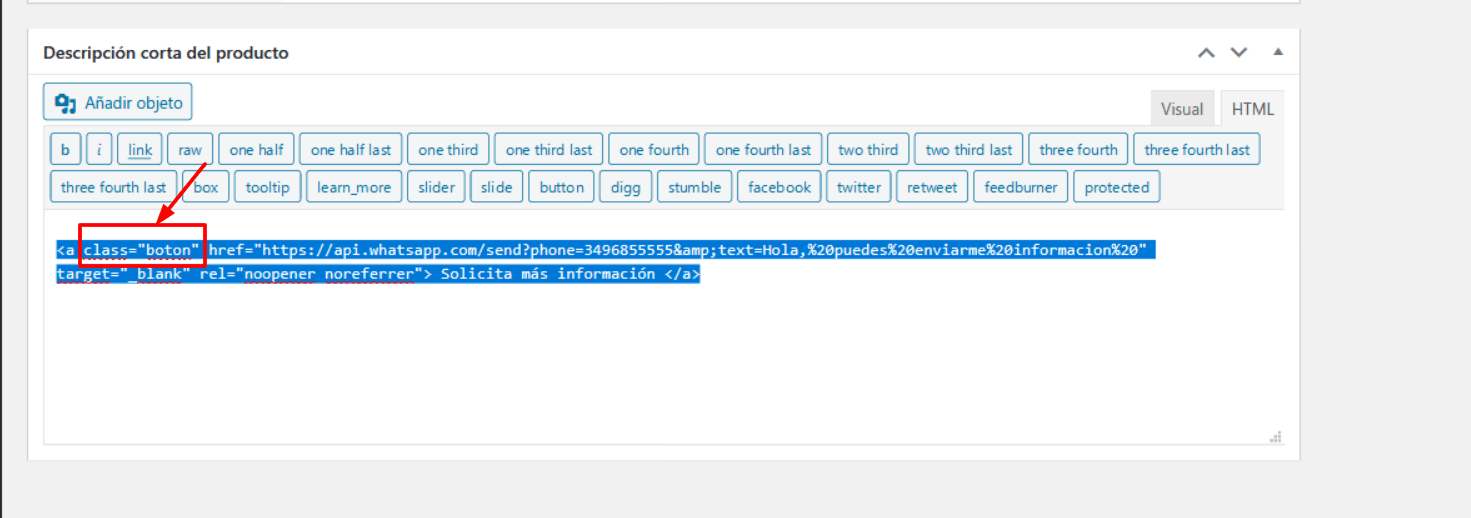Screen dimensions: 1471x518
Task: Insert the two third shortcode
Action: tap(868, 150)
